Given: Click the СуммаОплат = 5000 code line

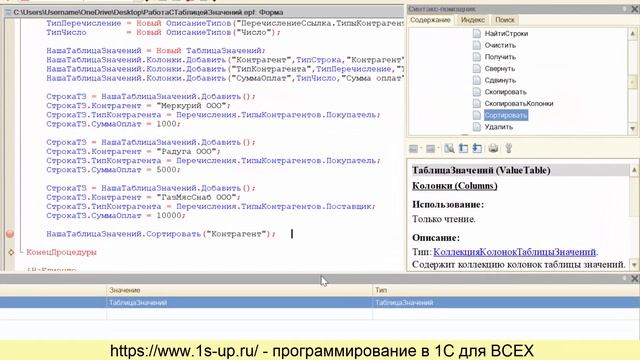Looking at the screenshot, I should (113, 170).
